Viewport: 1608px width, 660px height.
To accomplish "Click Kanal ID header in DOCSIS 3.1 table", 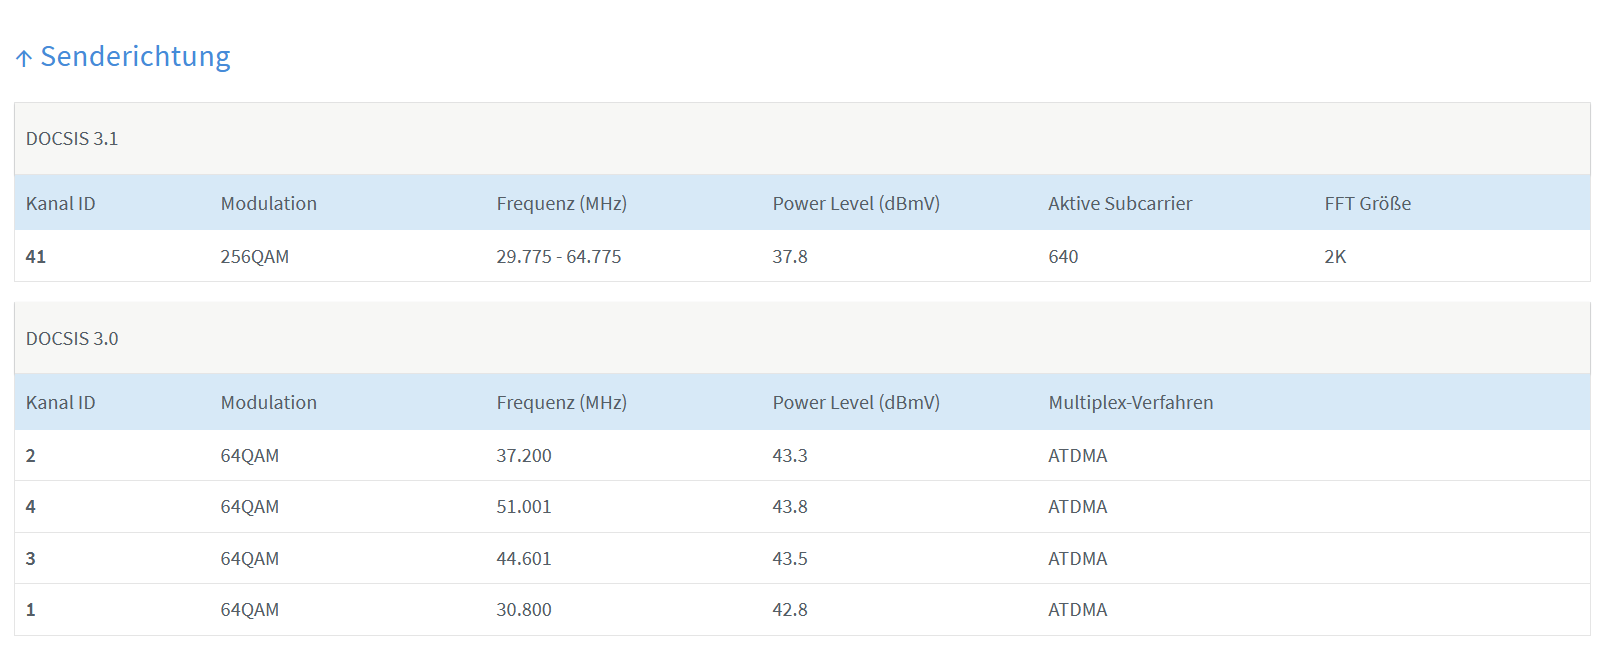I will coord(61,204).
